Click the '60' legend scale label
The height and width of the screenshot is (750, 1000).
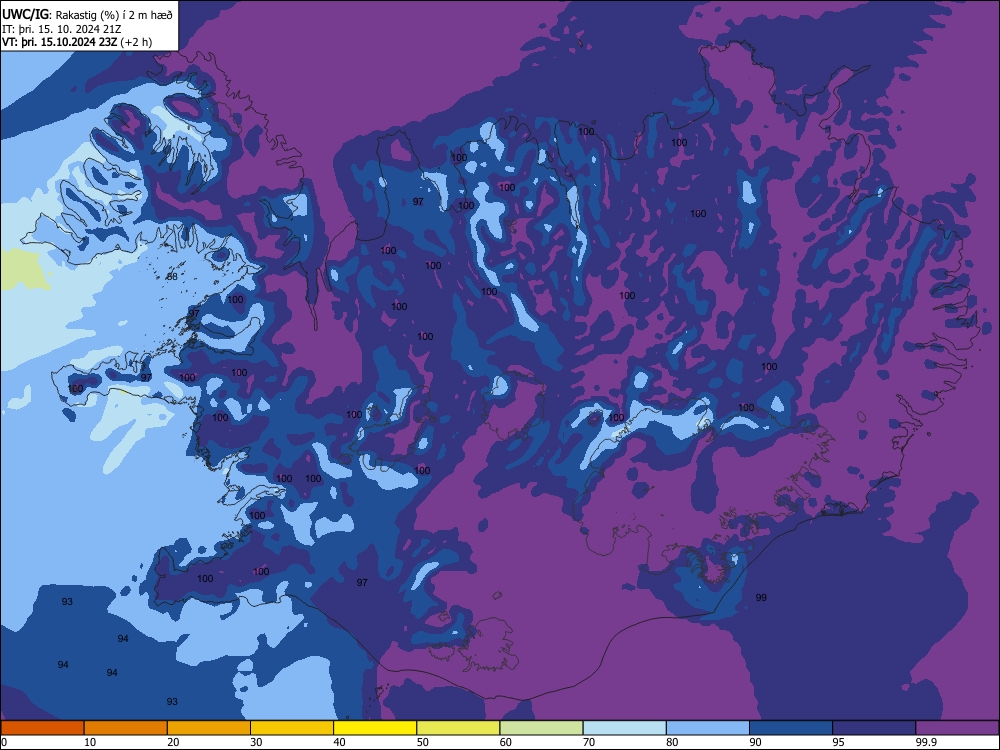506,742
